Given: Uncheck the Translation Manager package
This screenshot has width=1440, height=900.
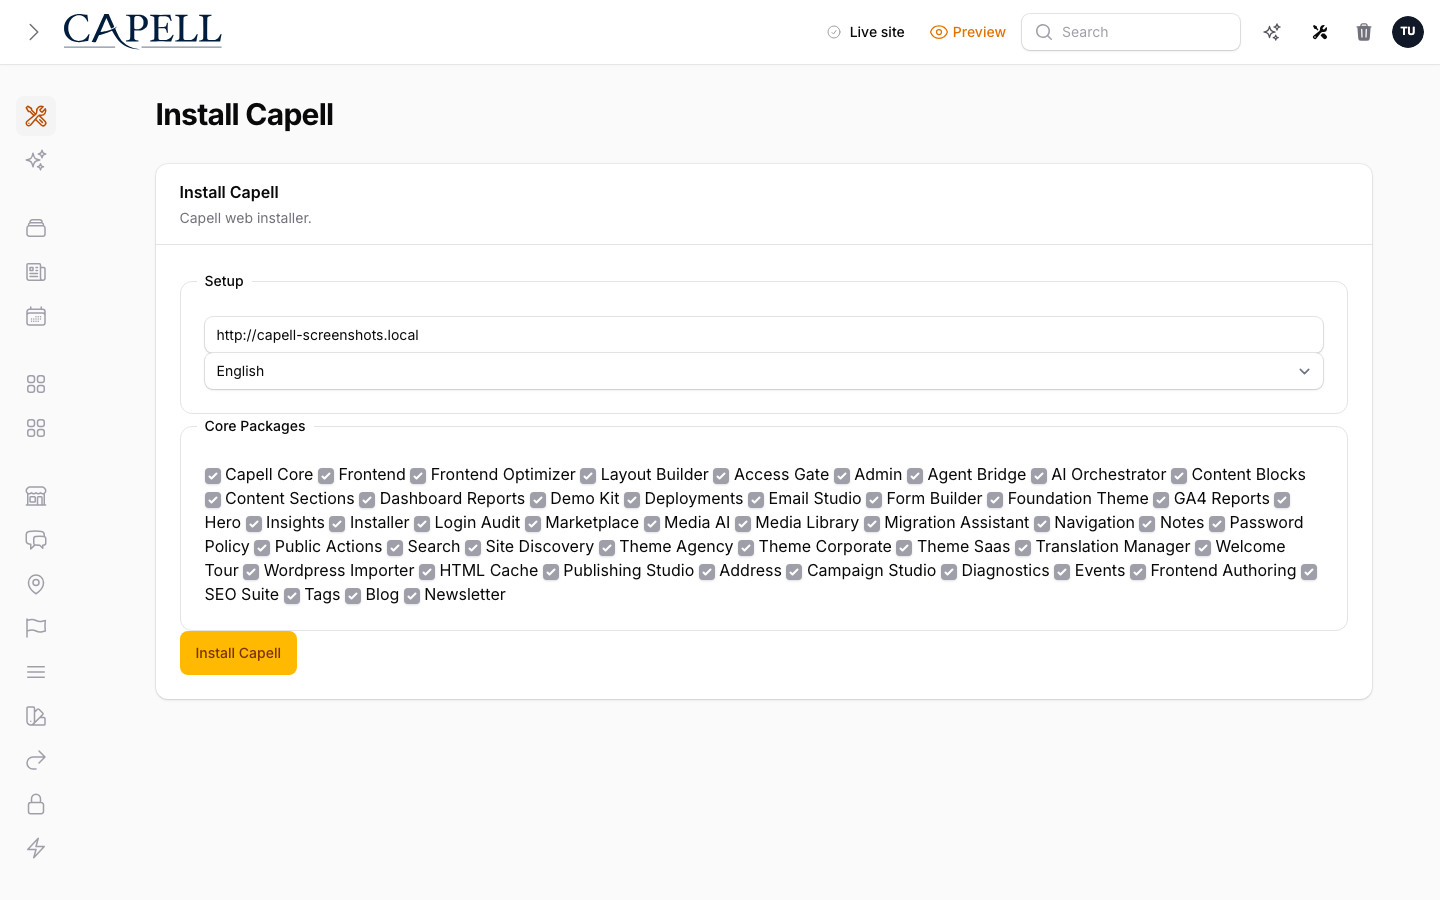Looking at the screenshot, I should coord(1023,548).
